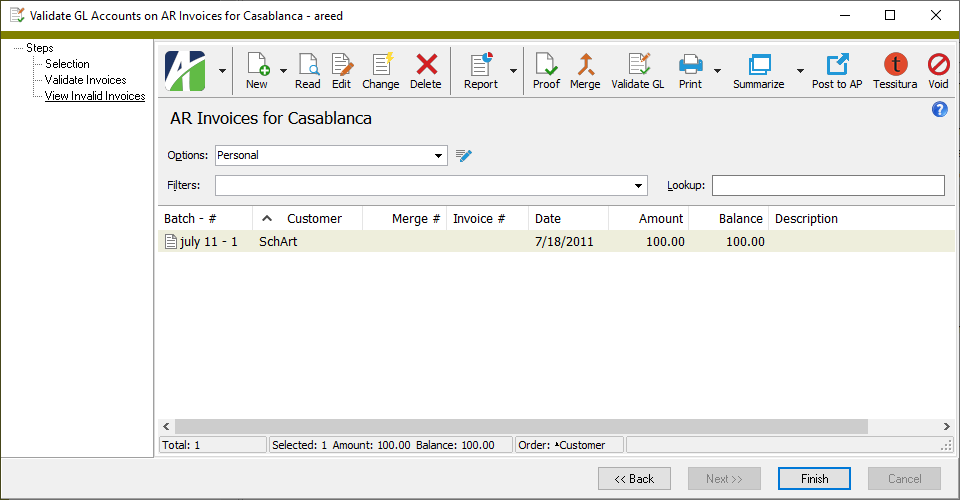This screenshot has height=500, width=960.
Task: Click the << Back button
Action: (x=634, y=479)
